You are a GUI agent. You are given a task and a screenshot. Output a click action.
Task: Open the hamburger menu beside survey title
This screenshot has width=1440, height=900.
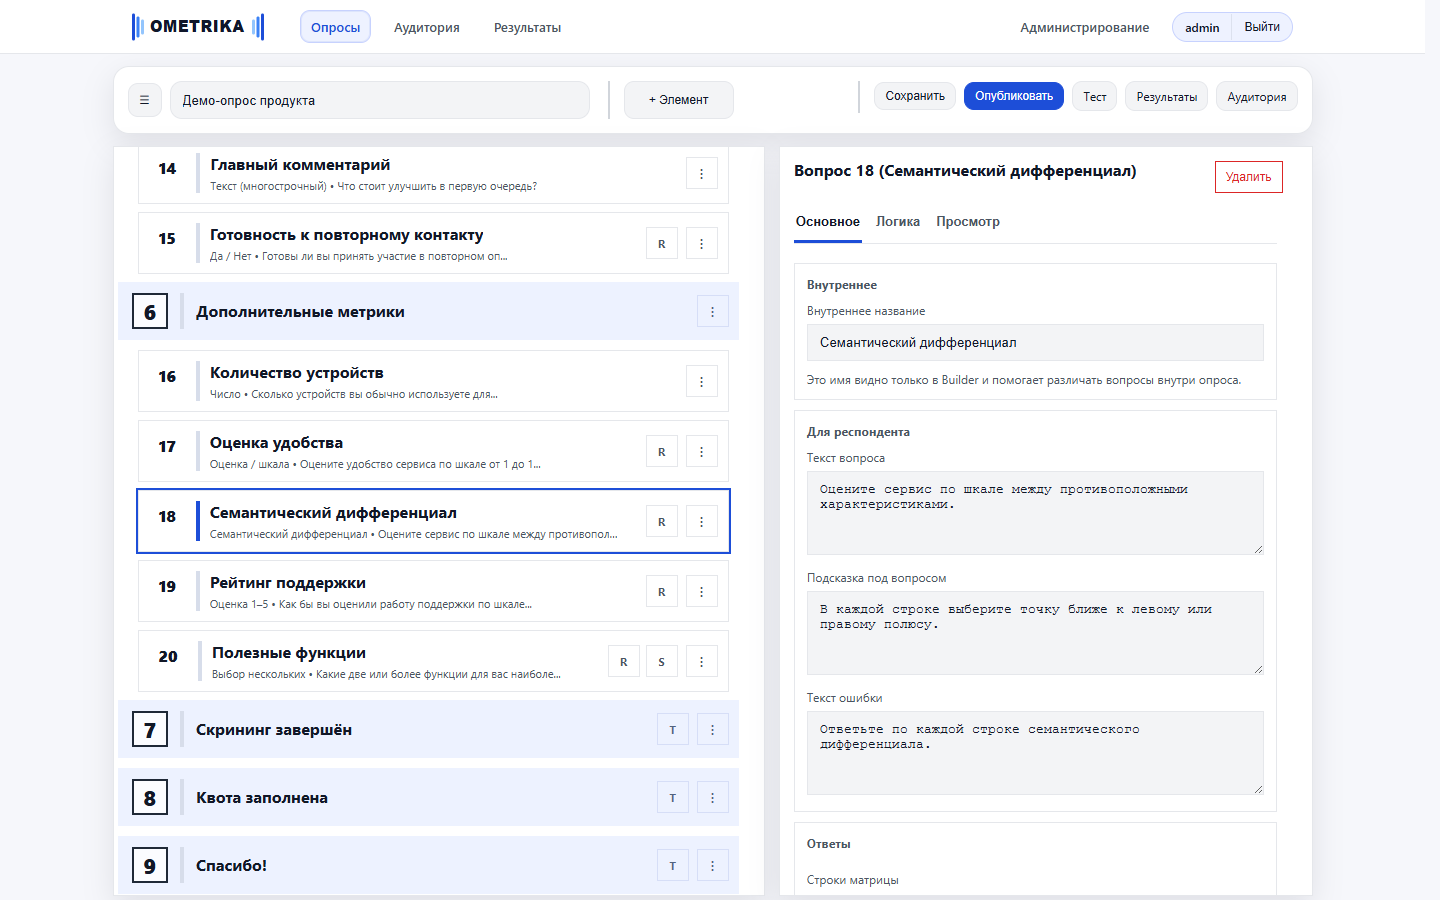(x=145, y=100)
